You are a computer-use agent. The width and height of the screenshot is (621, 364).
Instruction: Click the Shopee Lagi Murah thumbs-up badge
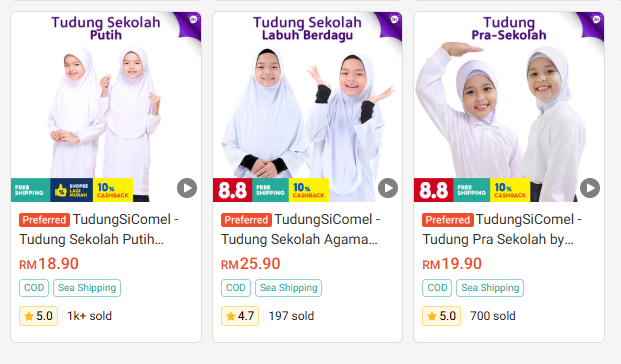pos(72,190)
